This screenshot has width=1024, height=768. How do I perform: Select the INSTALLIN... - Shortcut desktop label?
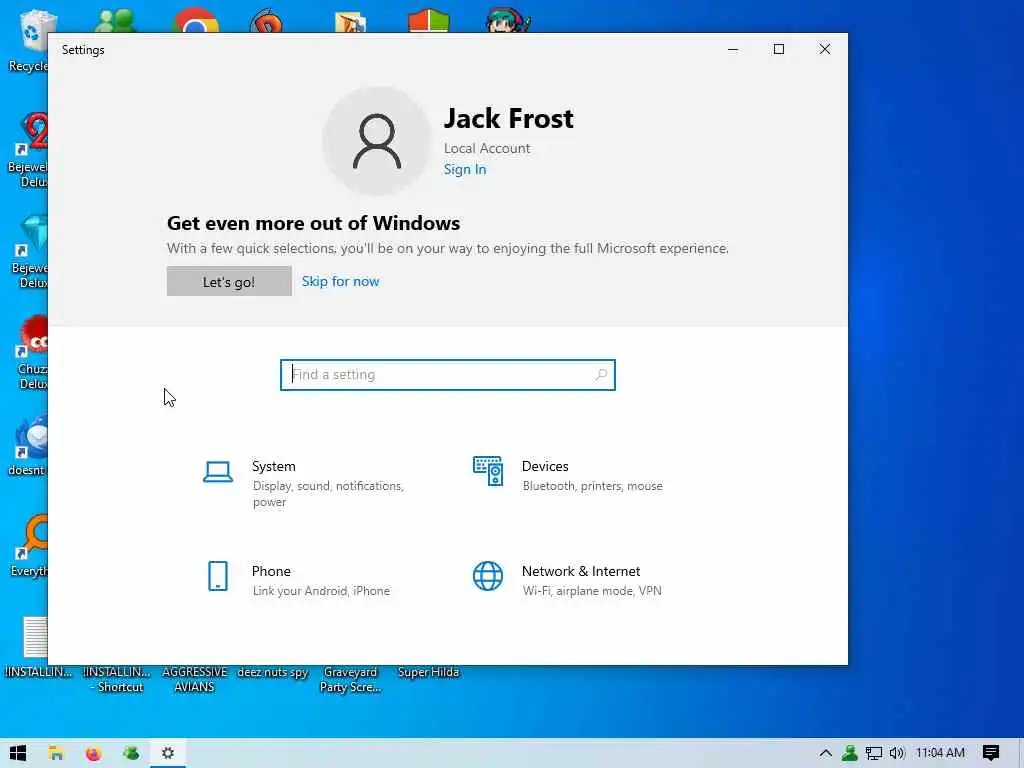(x=117, y=679)
